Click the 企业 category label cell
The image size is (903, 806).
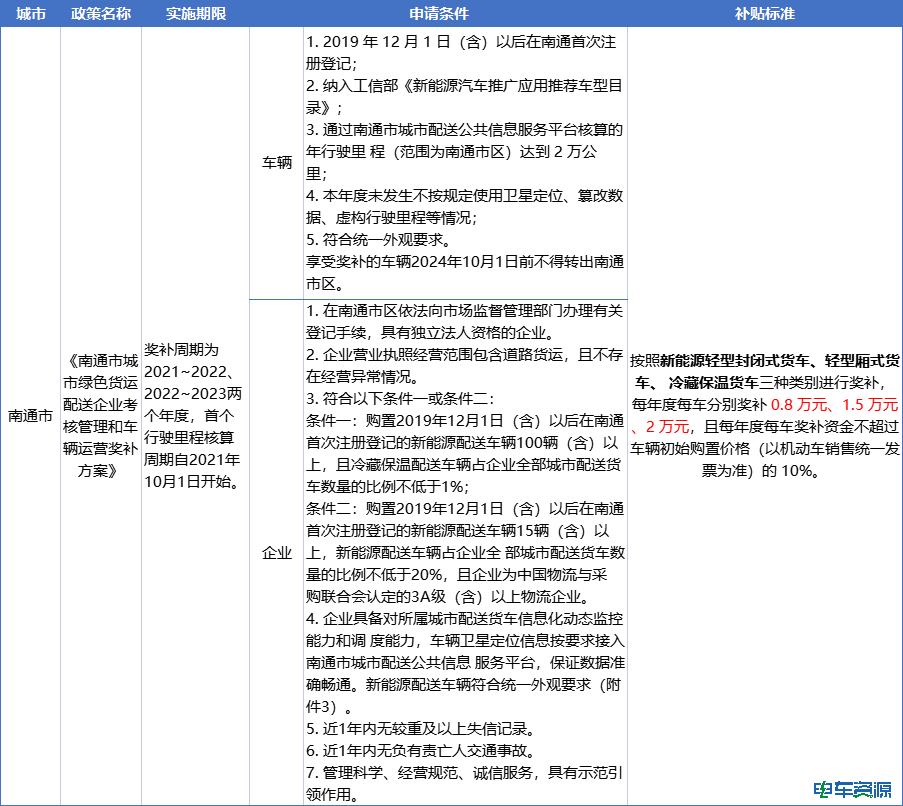point(276,552)
